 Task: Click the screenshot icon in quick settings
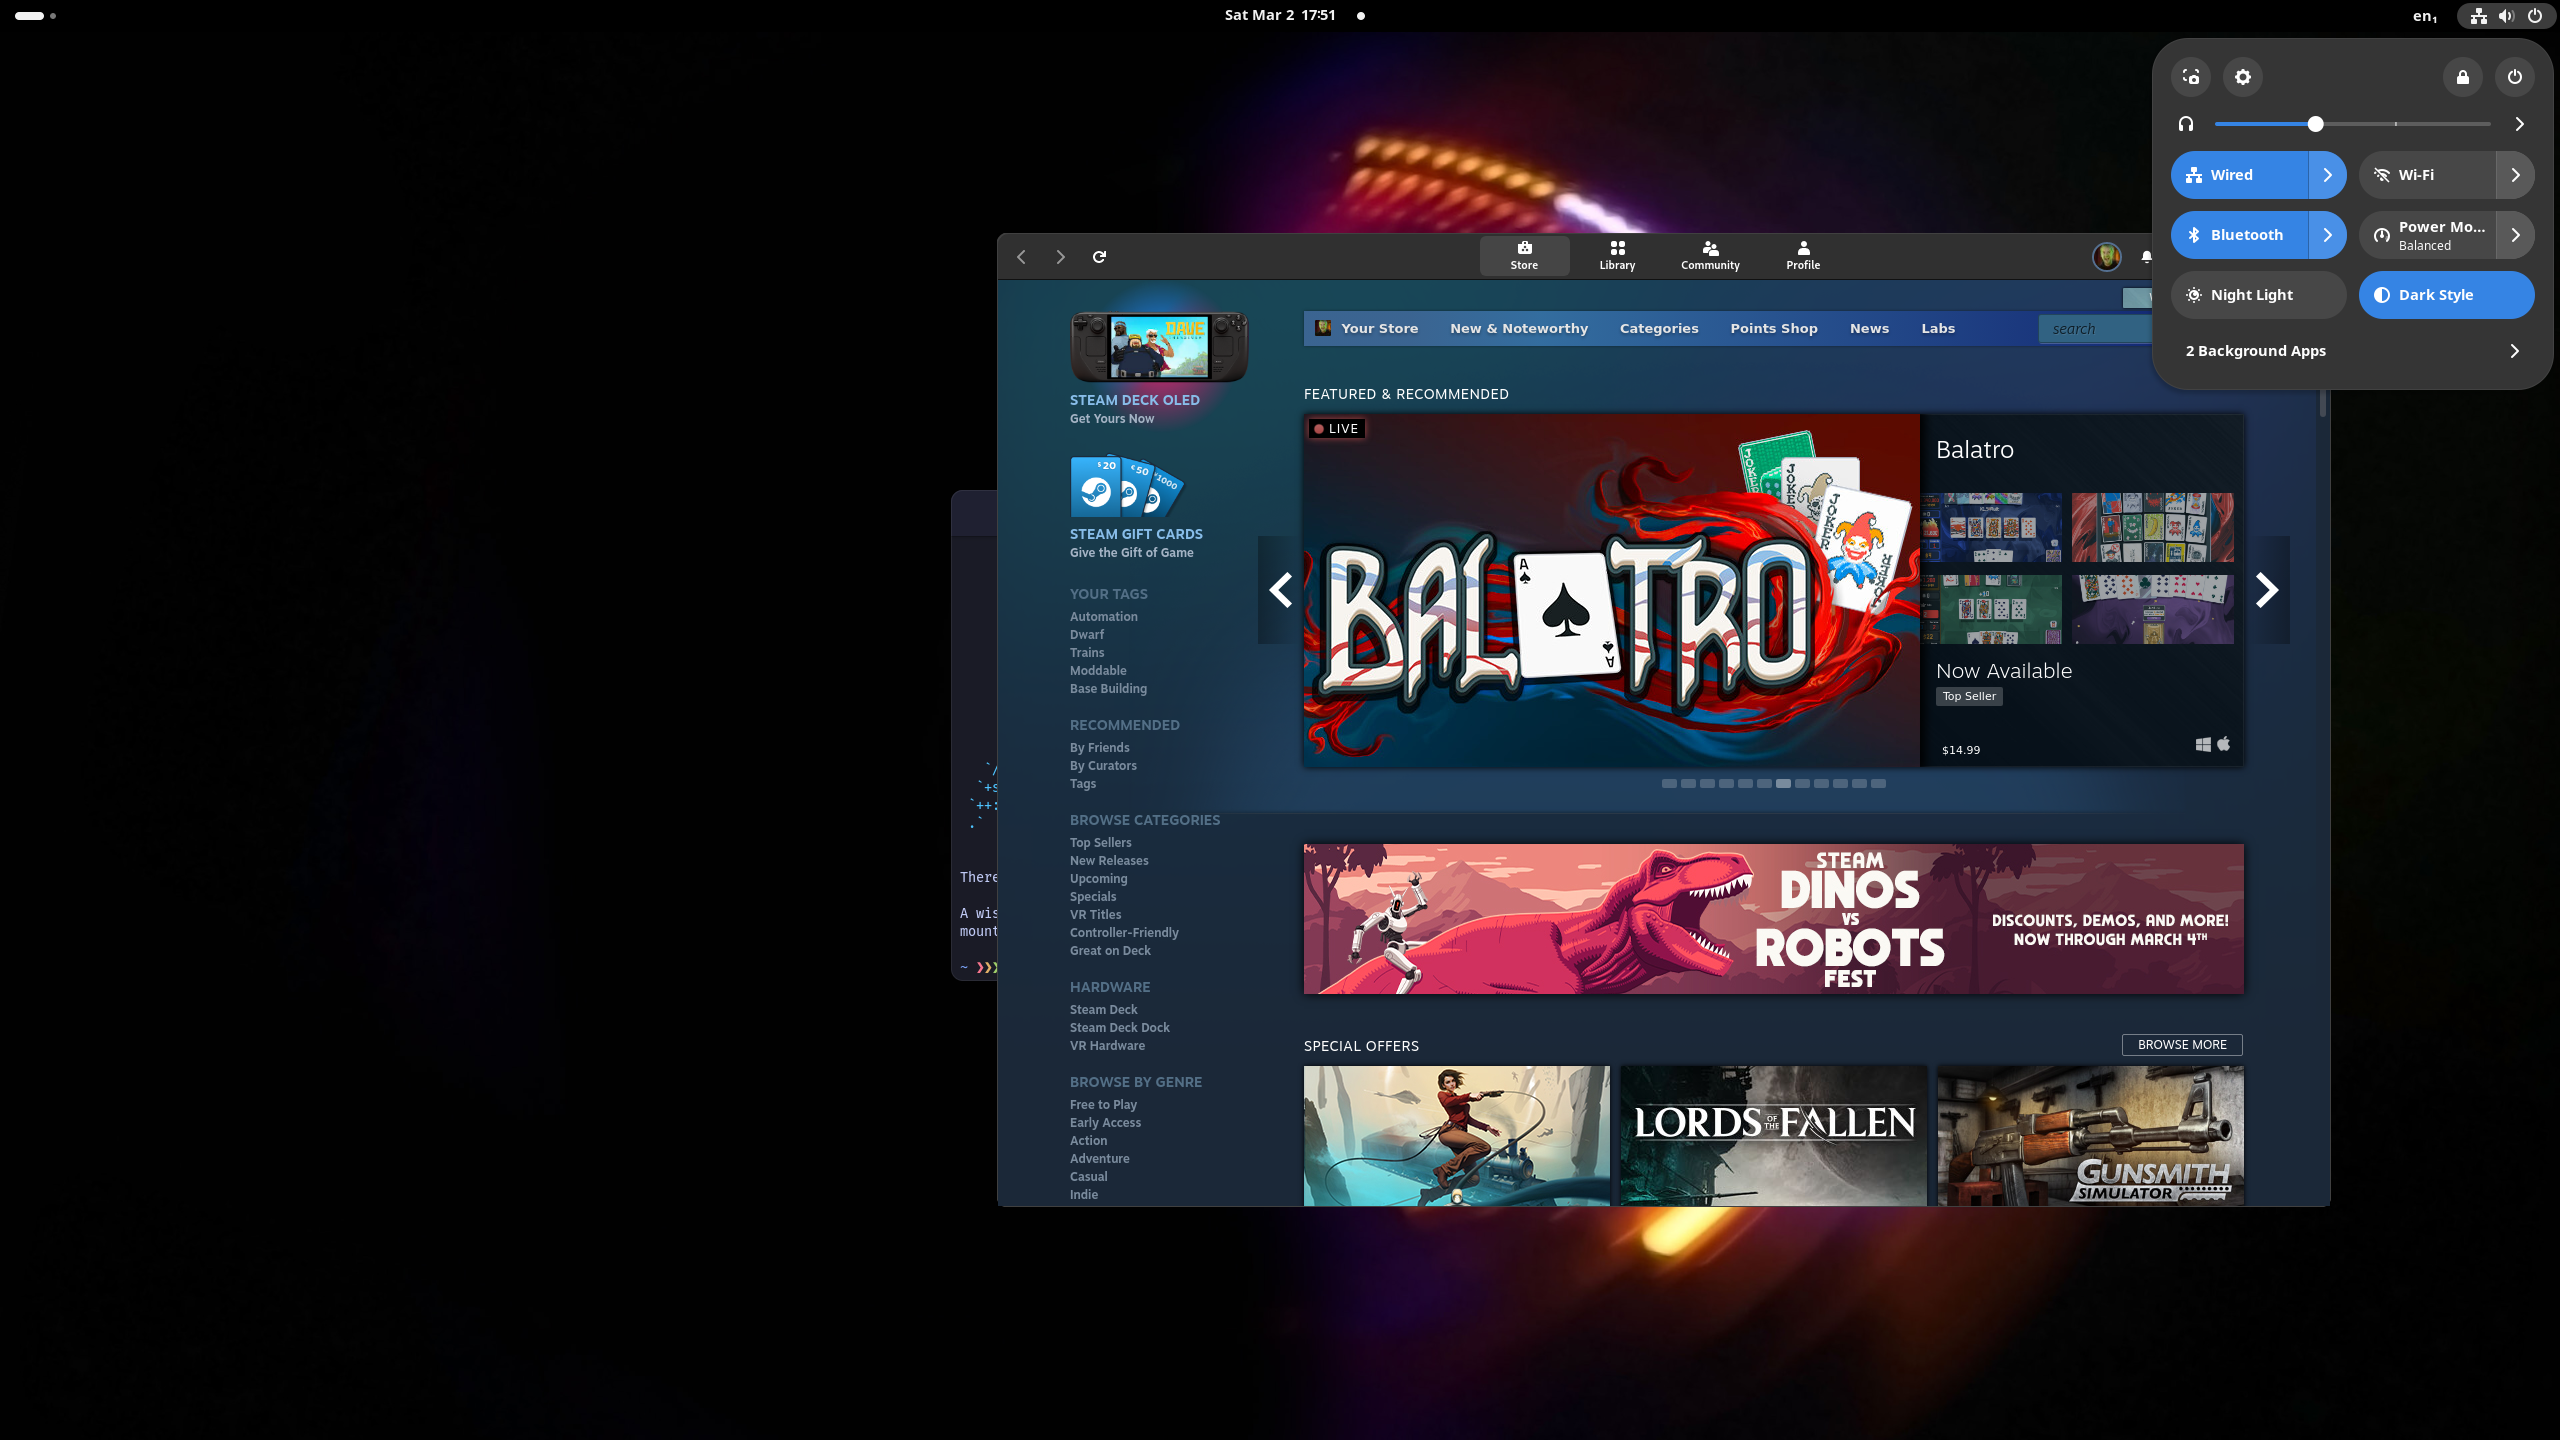pyautogui.click(x=2191, y=77)
